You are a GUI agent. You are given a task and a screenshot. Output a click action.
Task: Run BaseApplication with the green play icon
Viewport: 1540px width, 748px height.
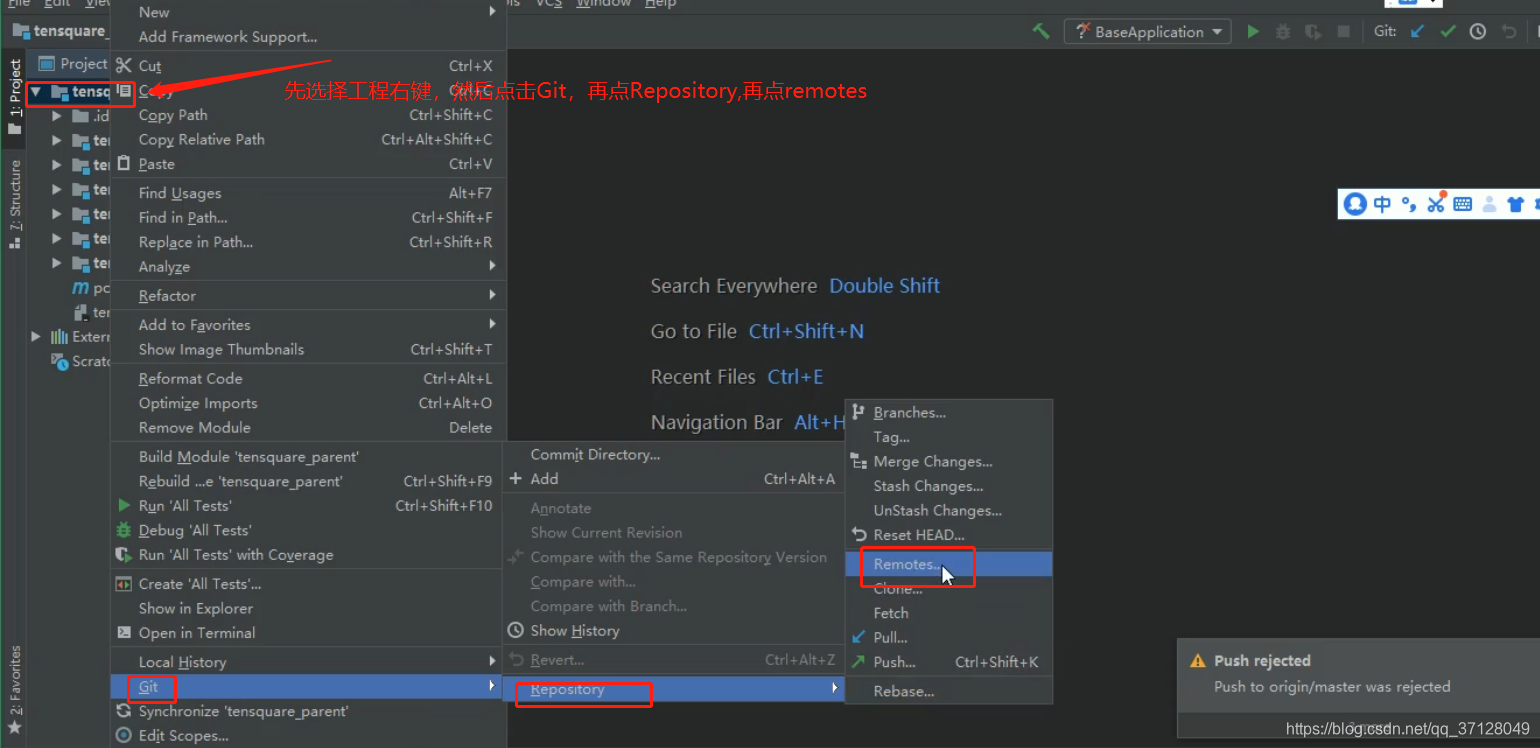point(1253,32)
